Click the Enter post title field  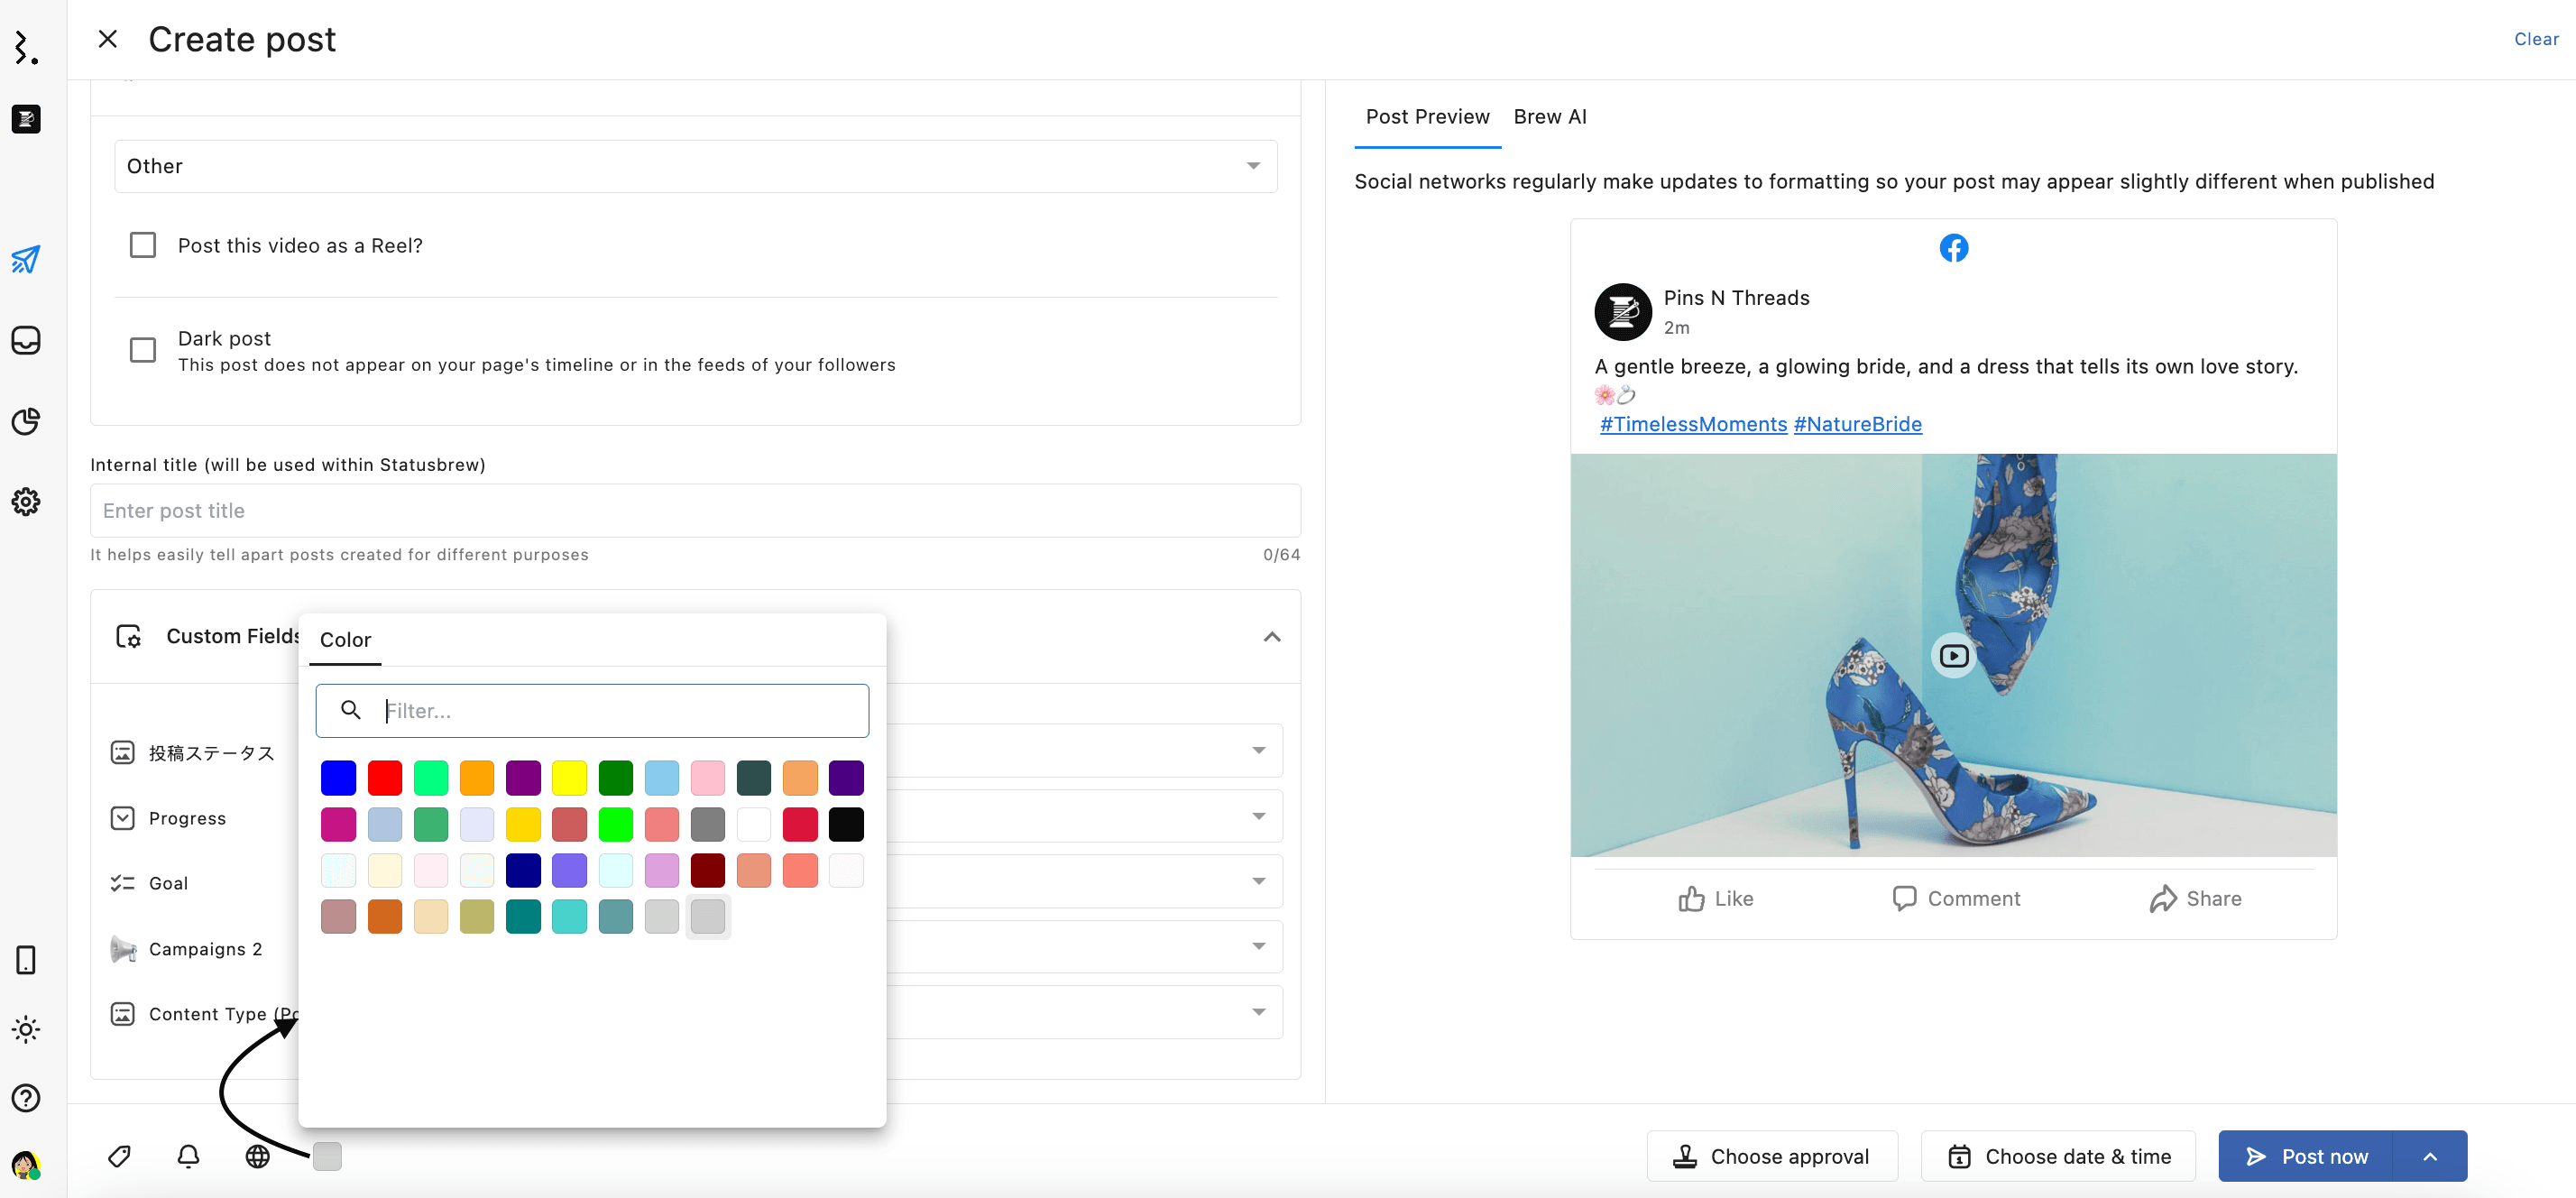click(695, 511)
